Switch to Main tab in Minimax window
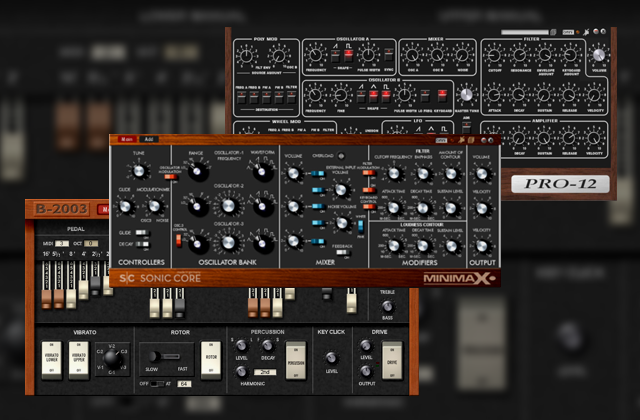The height and width of the screenshot is (420, 640). click(x=127, y=140)
